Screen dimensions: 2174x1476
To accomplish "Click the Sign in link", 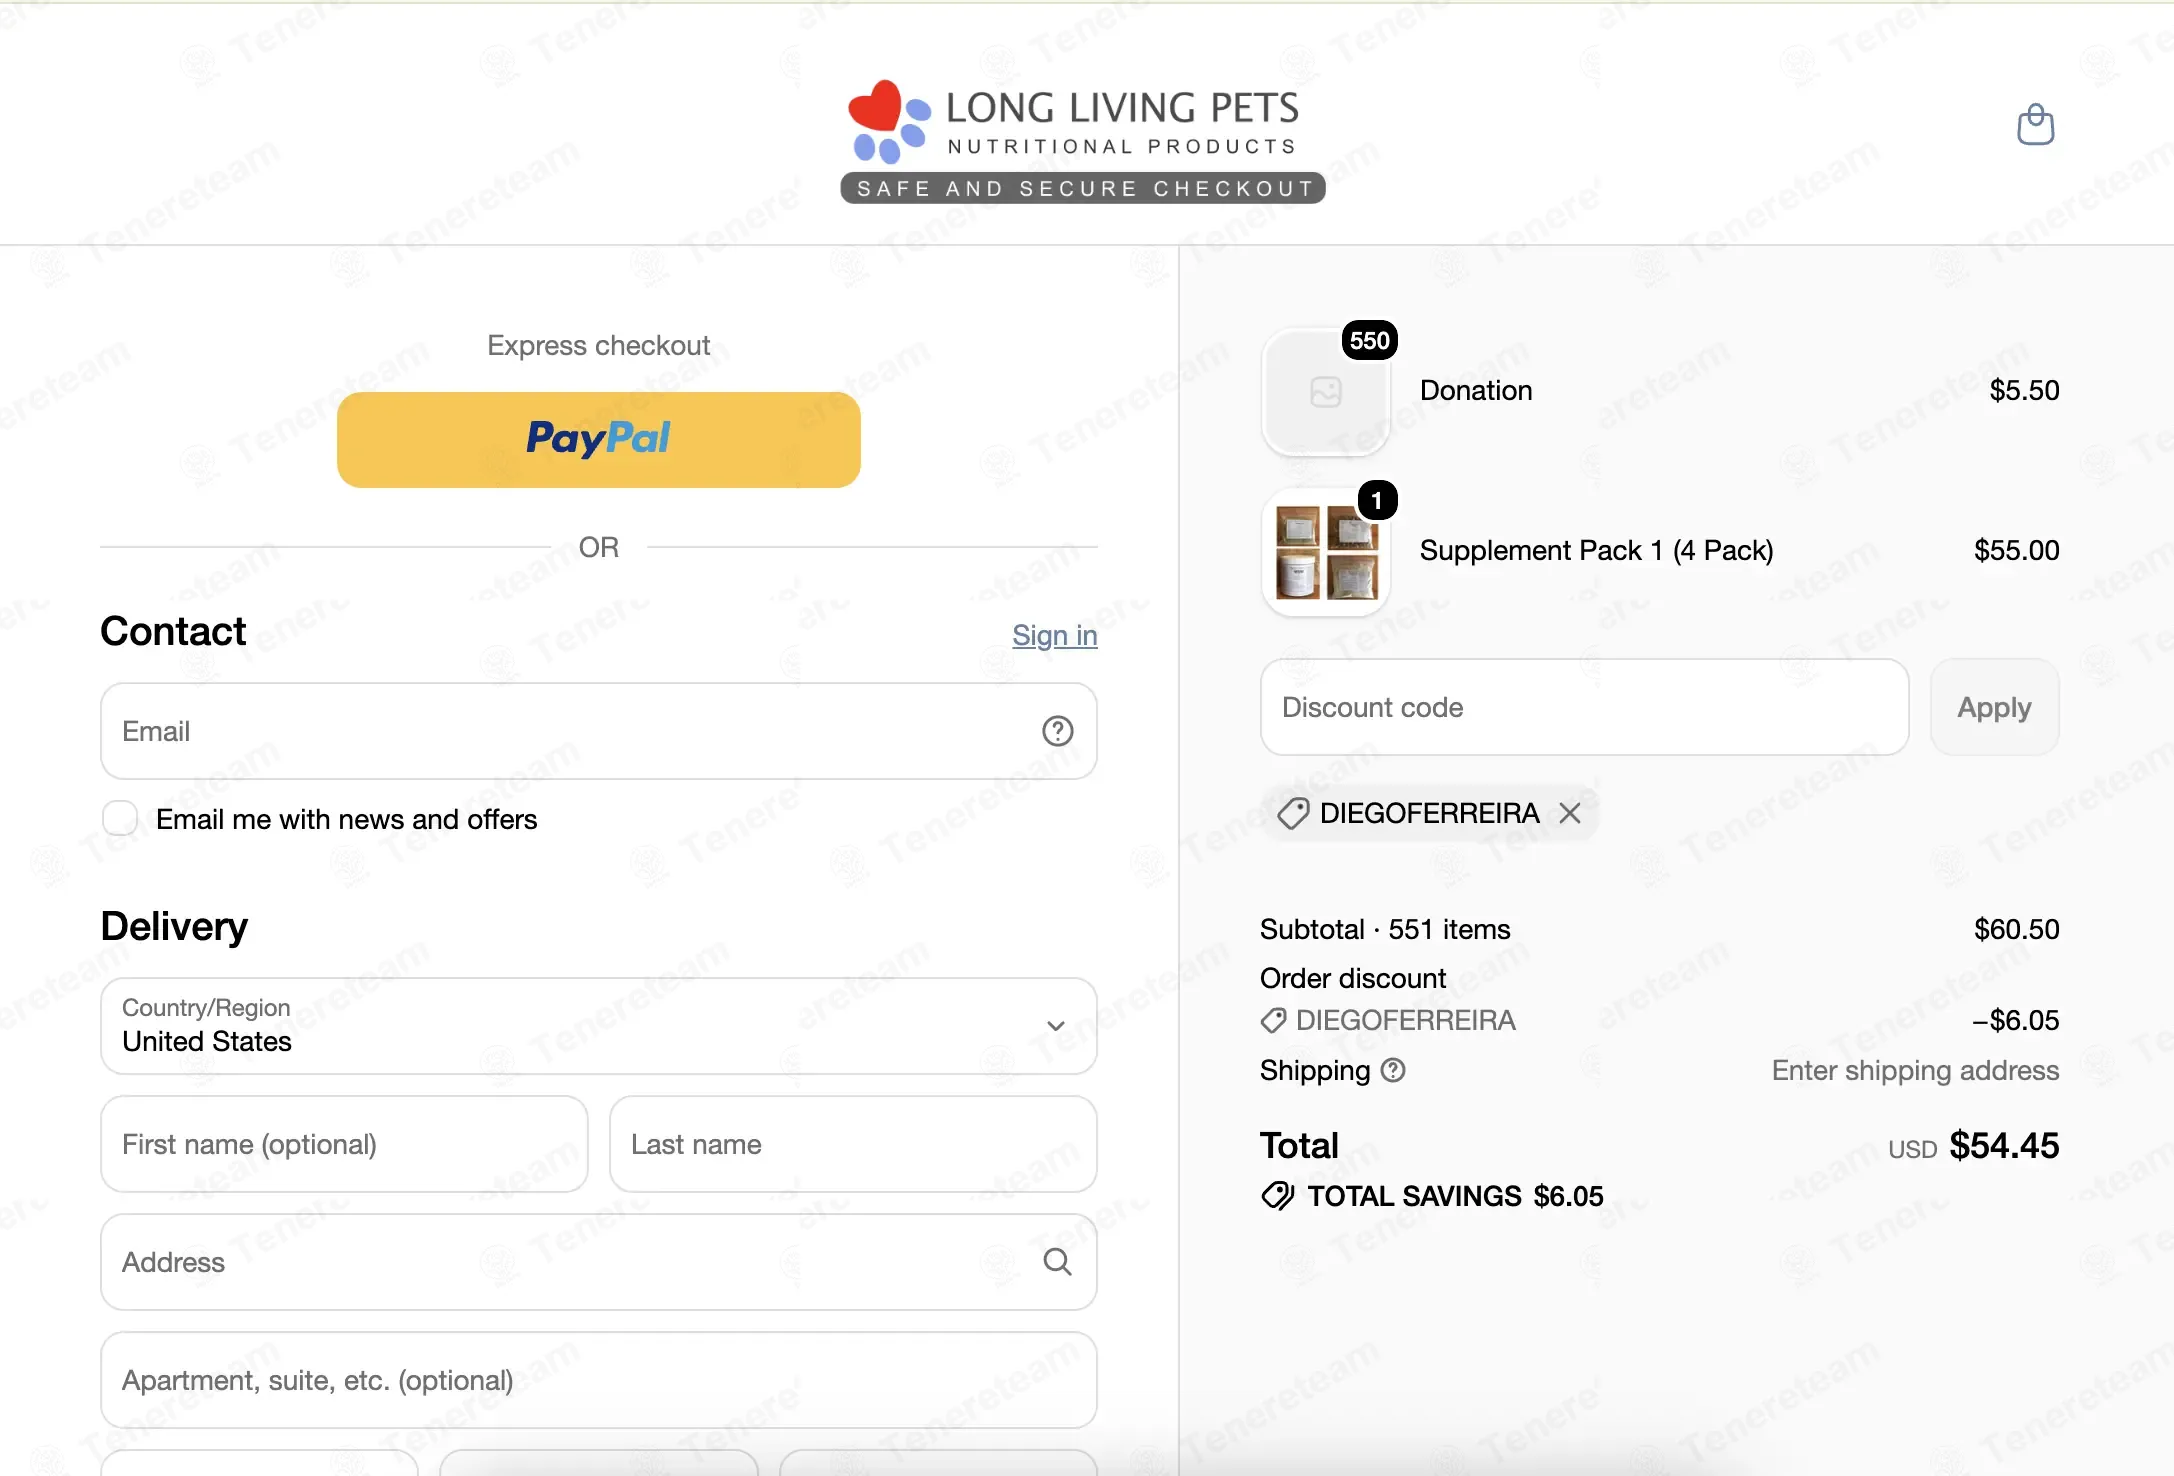I will [1054, 635].
